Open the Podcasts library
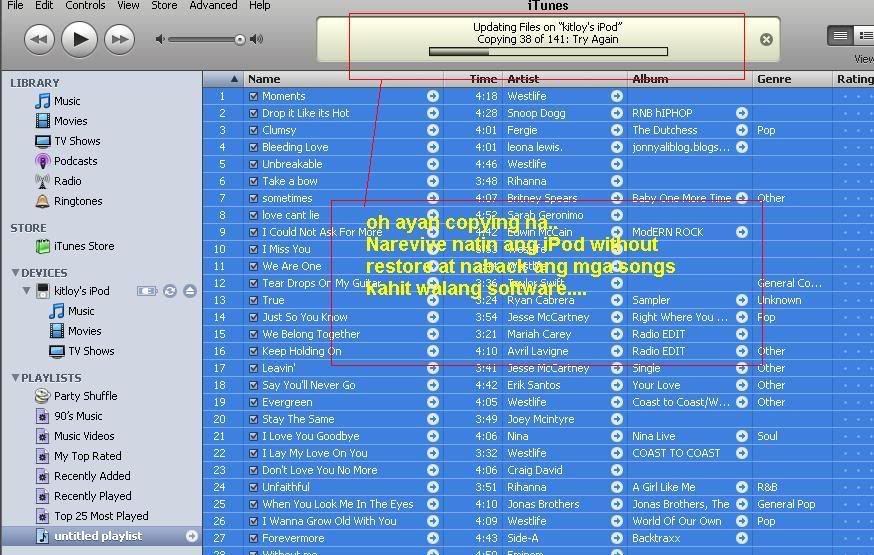 [75, 161]
